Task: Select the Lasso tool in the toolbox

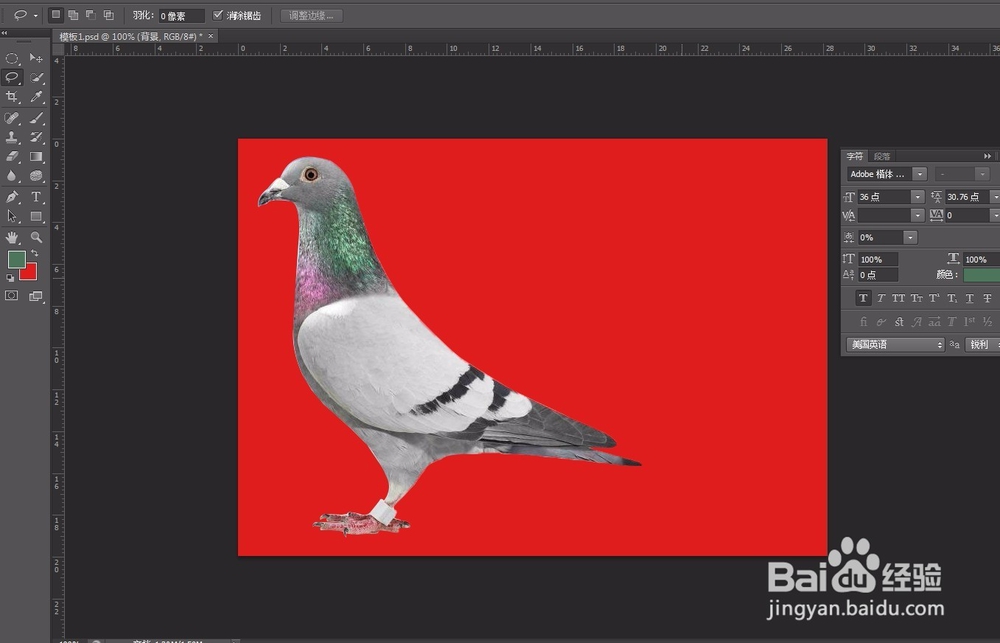Action: click(11, 77)
